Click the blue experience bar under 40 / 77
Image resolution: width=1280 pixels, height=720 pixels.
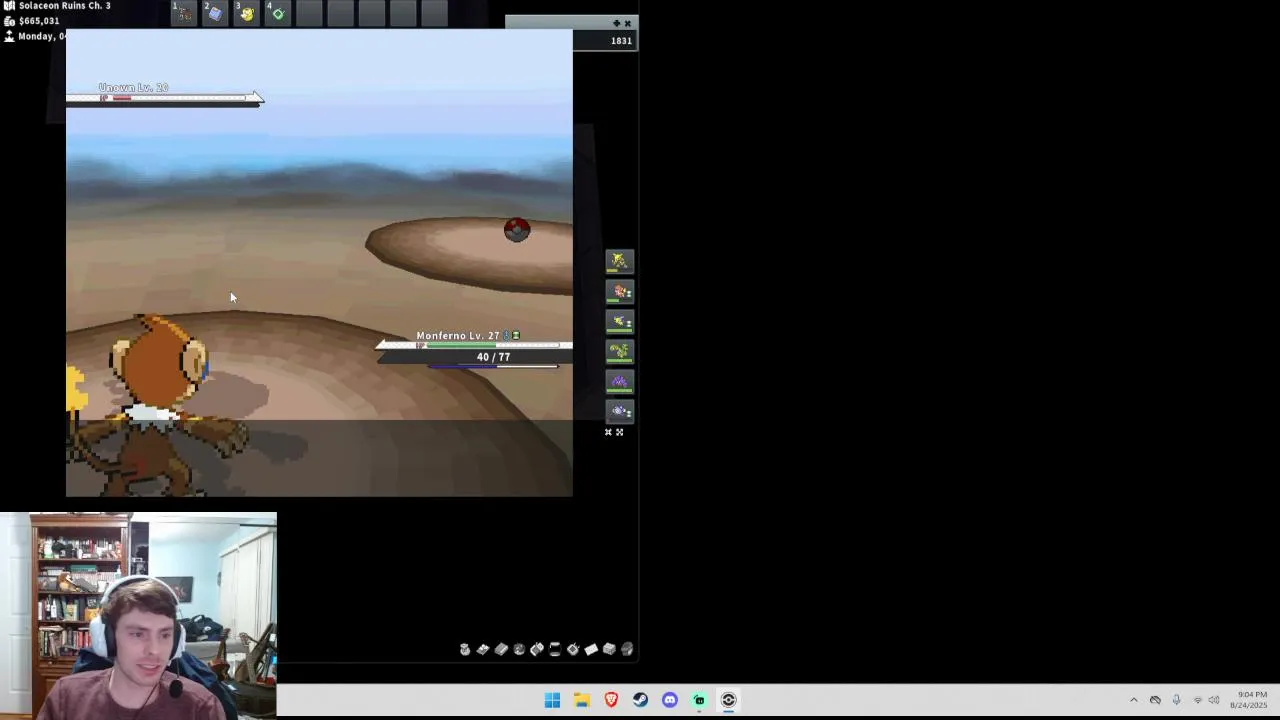click(493, 366)
